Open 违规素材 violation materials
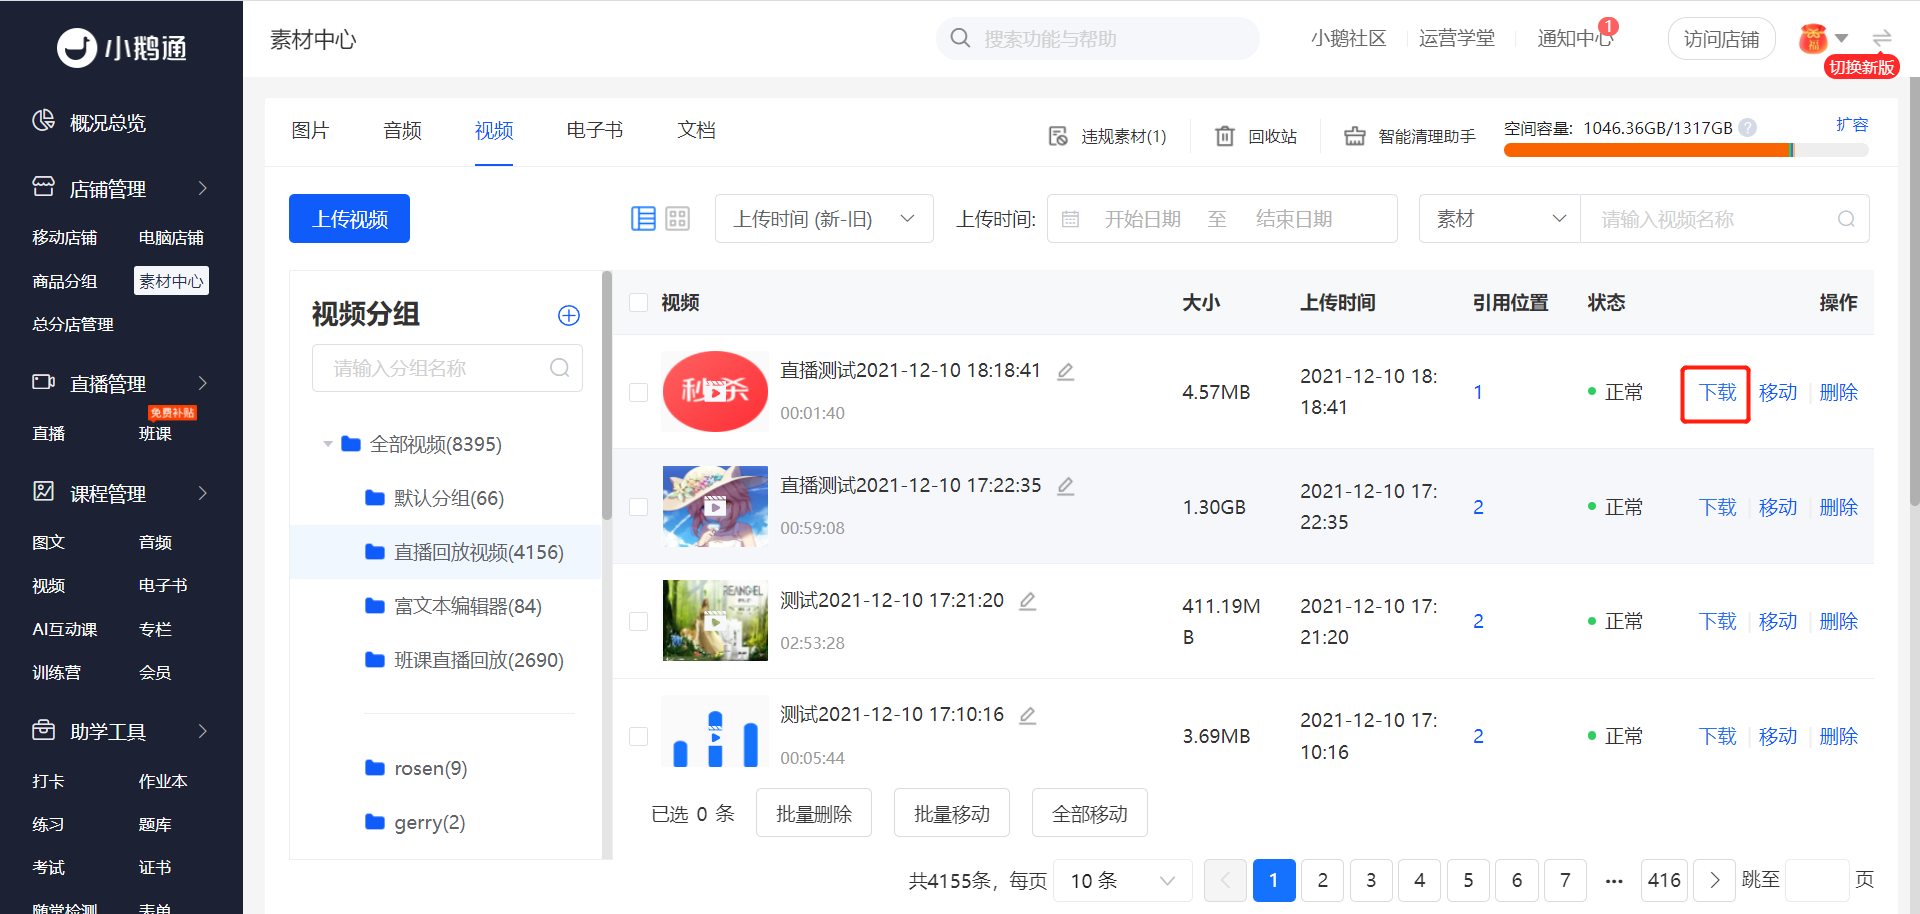The width and height of the screenshot is (1920, 914). 1107,136
